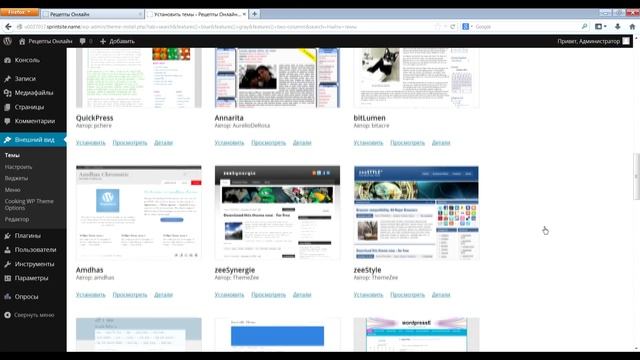
Task: Open Инструменты in the sidebar
Action: click(x=33, y=264)
